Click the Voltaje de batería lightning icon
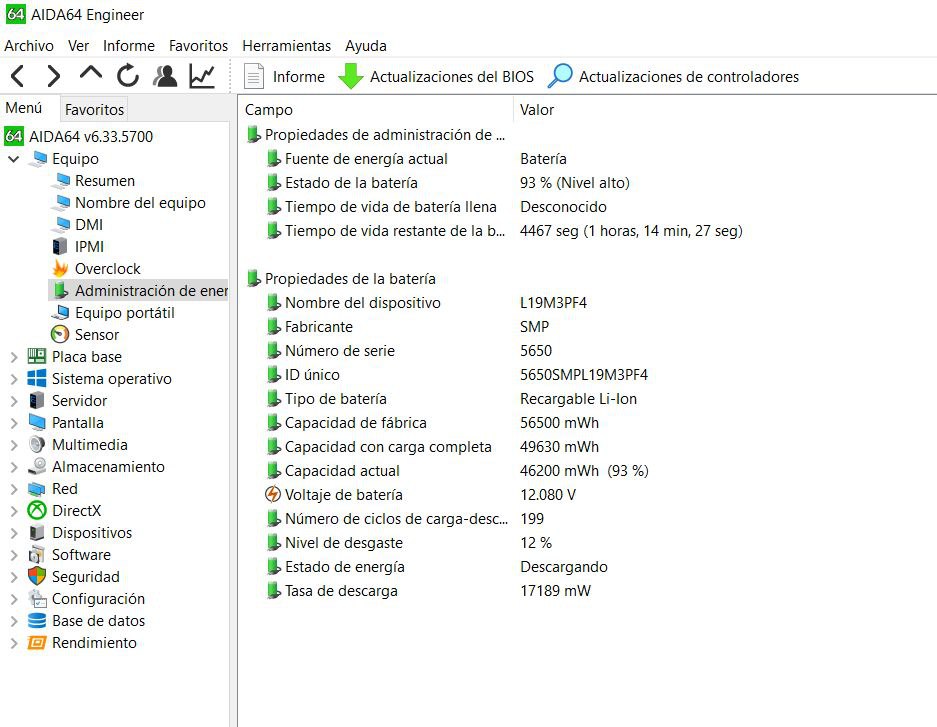The image size is (937, 727). pyautogui.click(x=272, y=495)
